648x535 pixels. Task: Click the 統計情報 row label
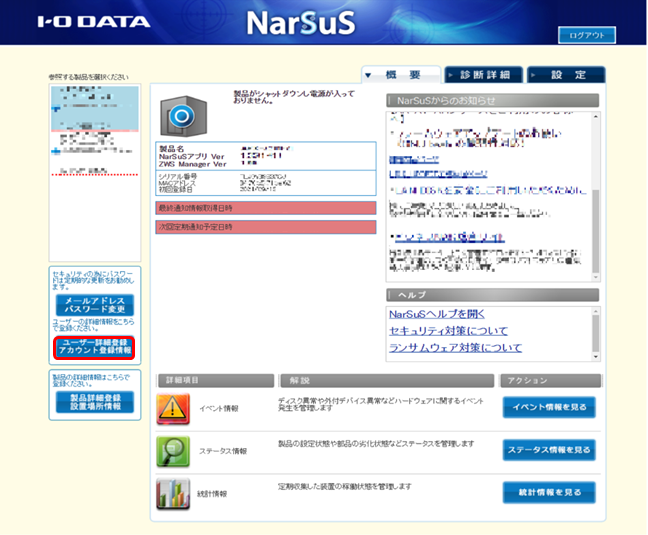point(212,494)
